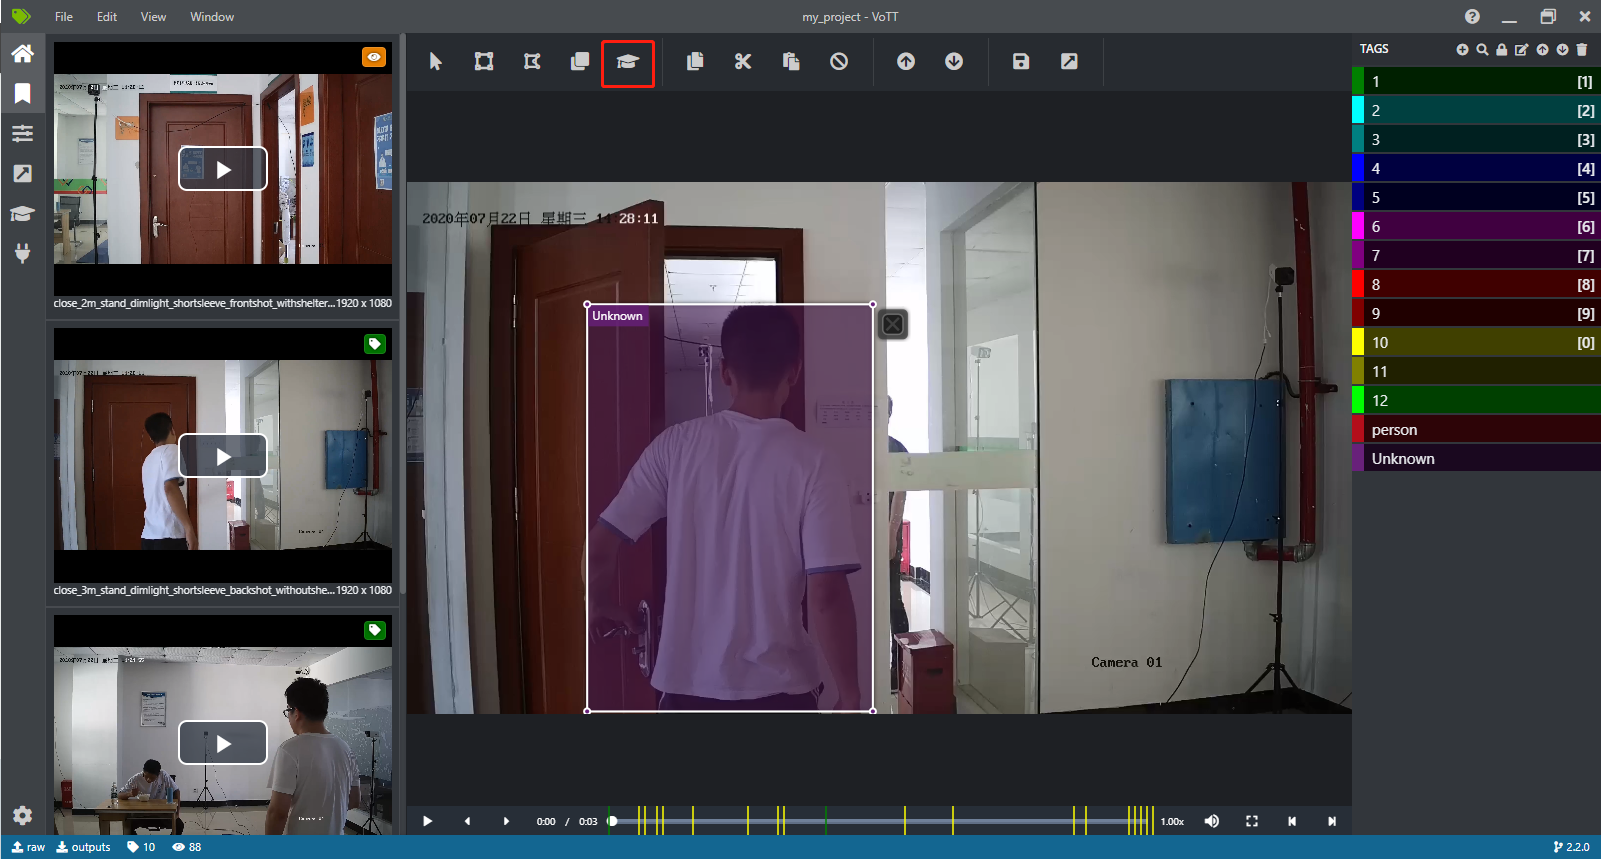
Task: Select tag 10 in tags list
Action: coord(1476,343)
